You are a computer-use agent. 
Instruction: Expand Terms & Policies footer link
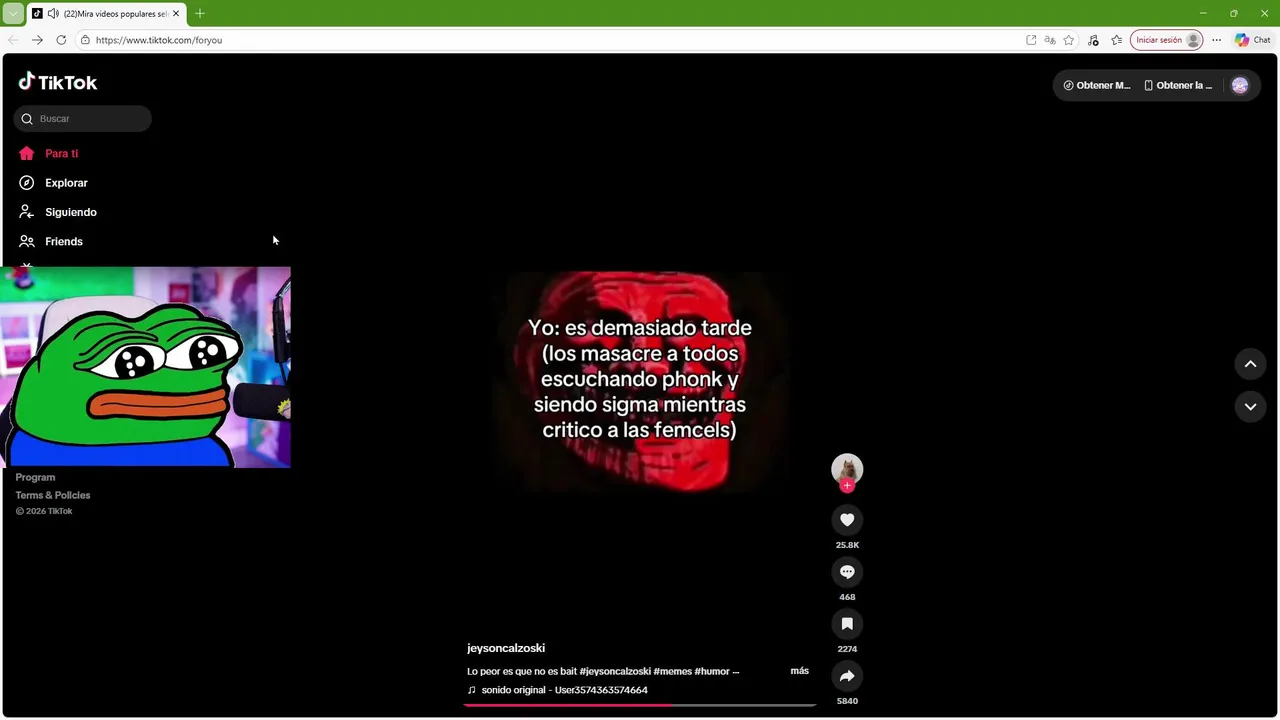point(53,495)
